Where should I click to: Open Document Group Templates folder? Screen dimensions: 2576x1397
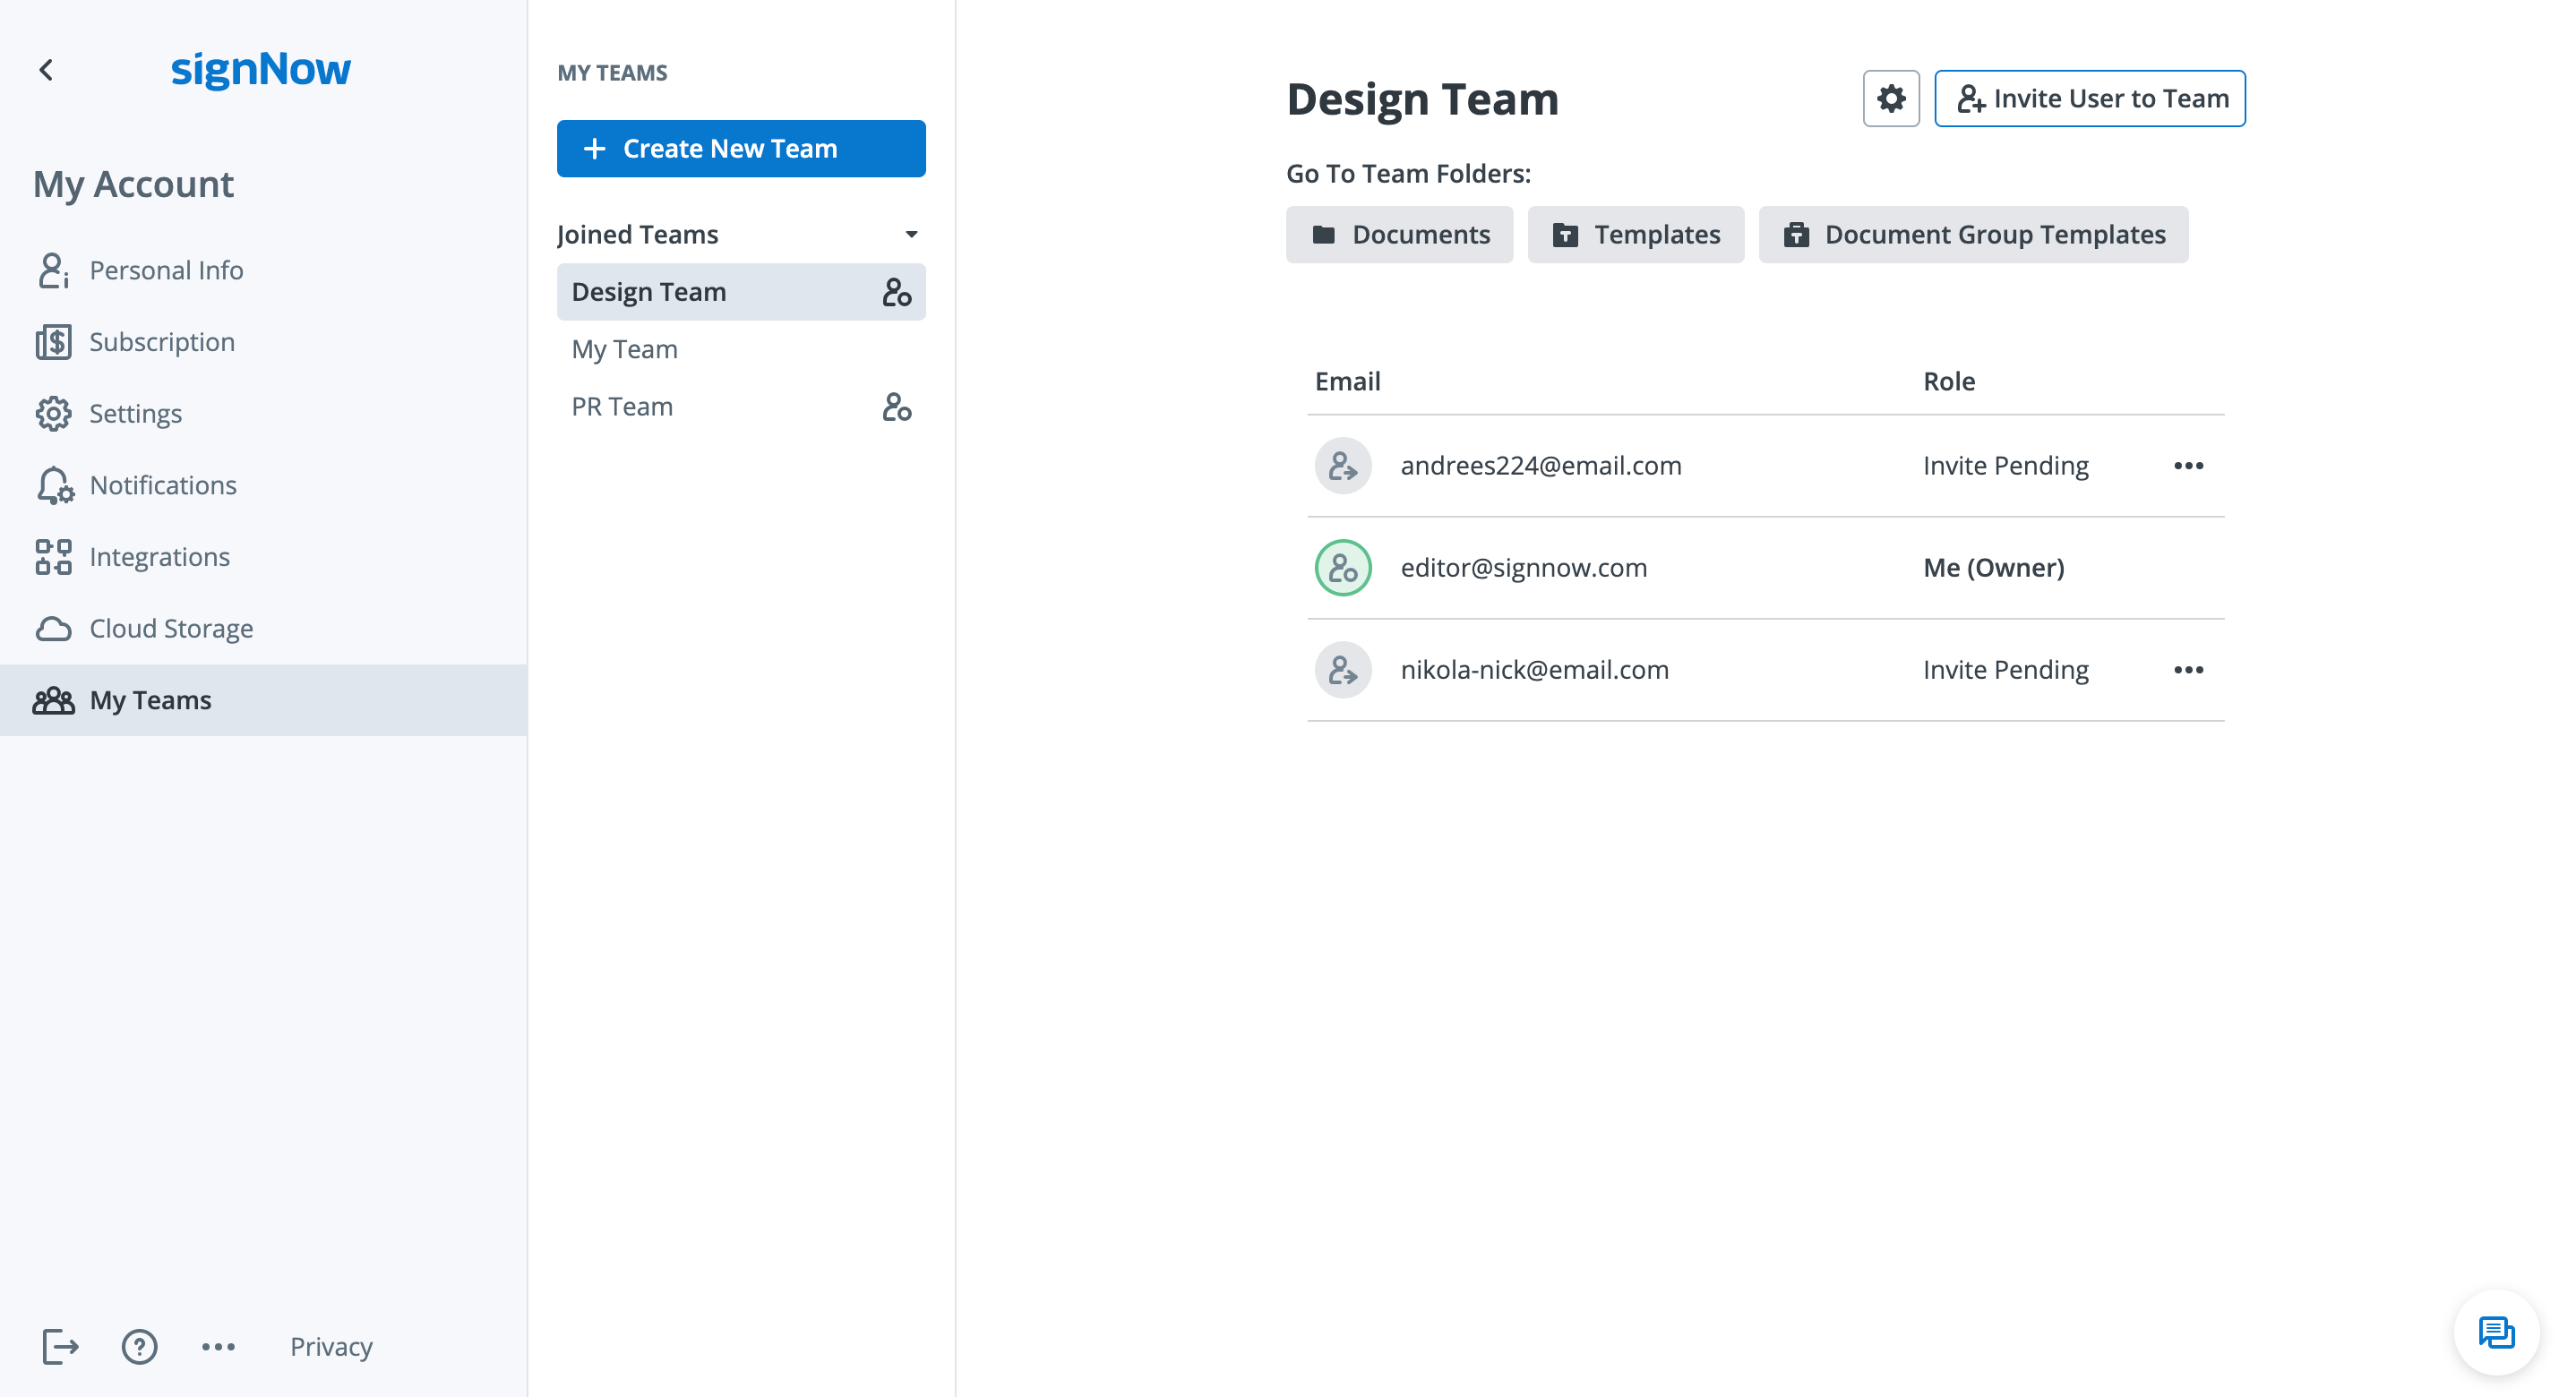coord(1972,234)
